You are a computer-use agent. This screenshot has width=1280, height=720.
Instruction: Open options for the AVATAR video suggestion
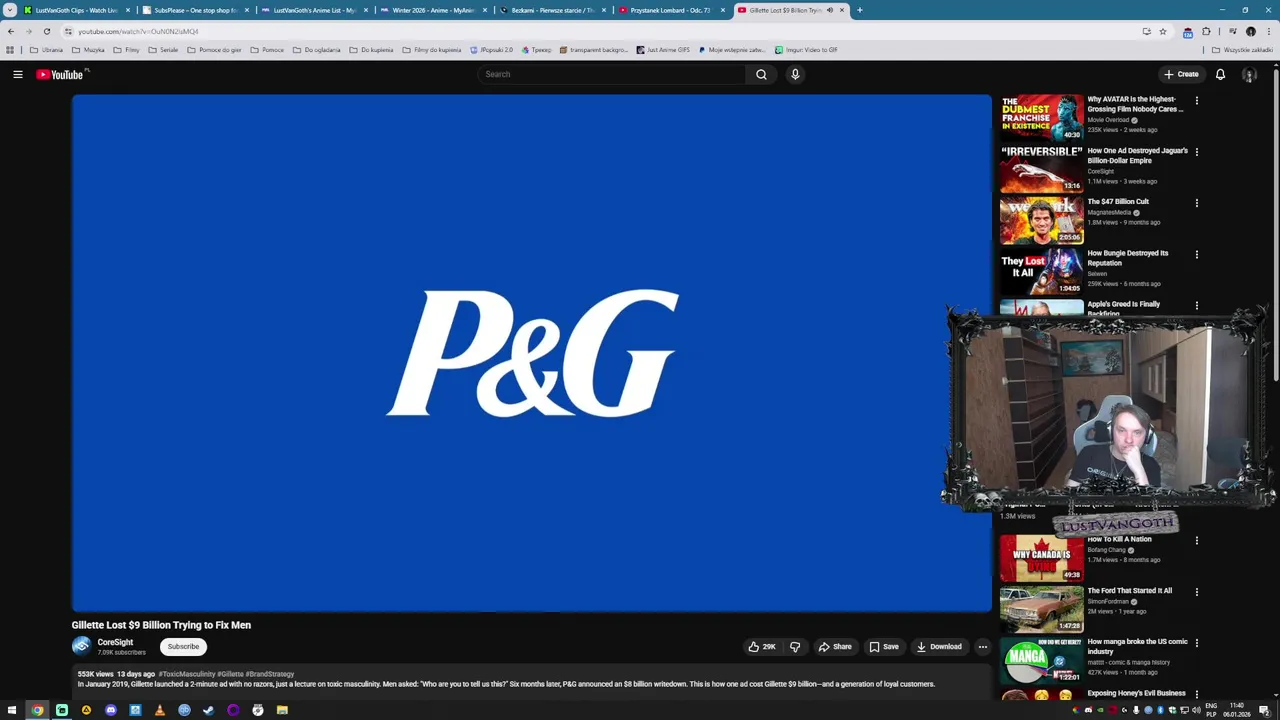[x=1196, y=101]
